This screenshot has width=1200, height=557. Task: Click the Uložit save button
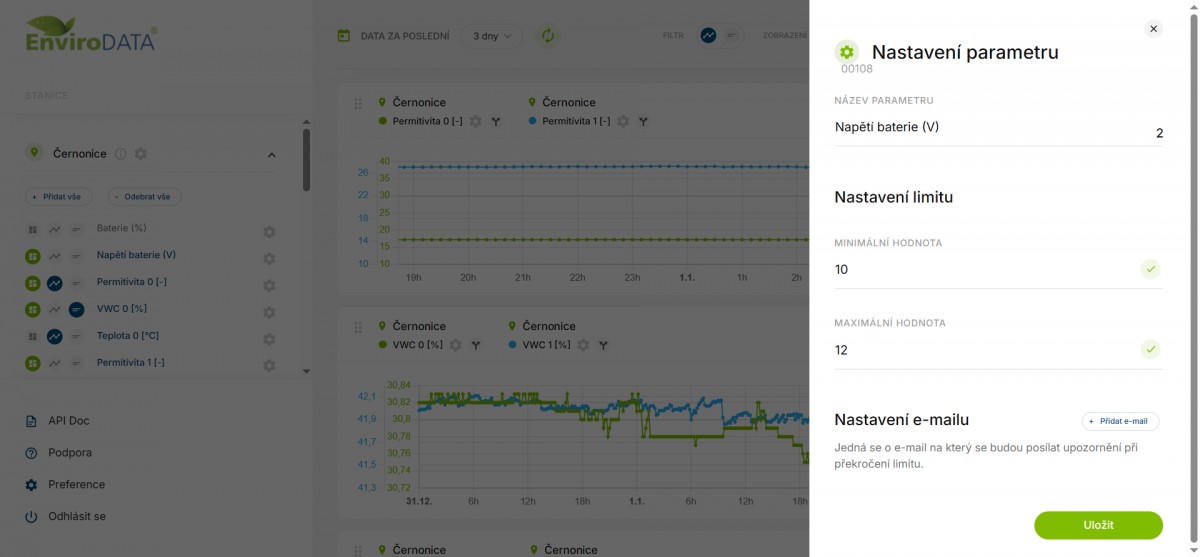pos(1098,525)
